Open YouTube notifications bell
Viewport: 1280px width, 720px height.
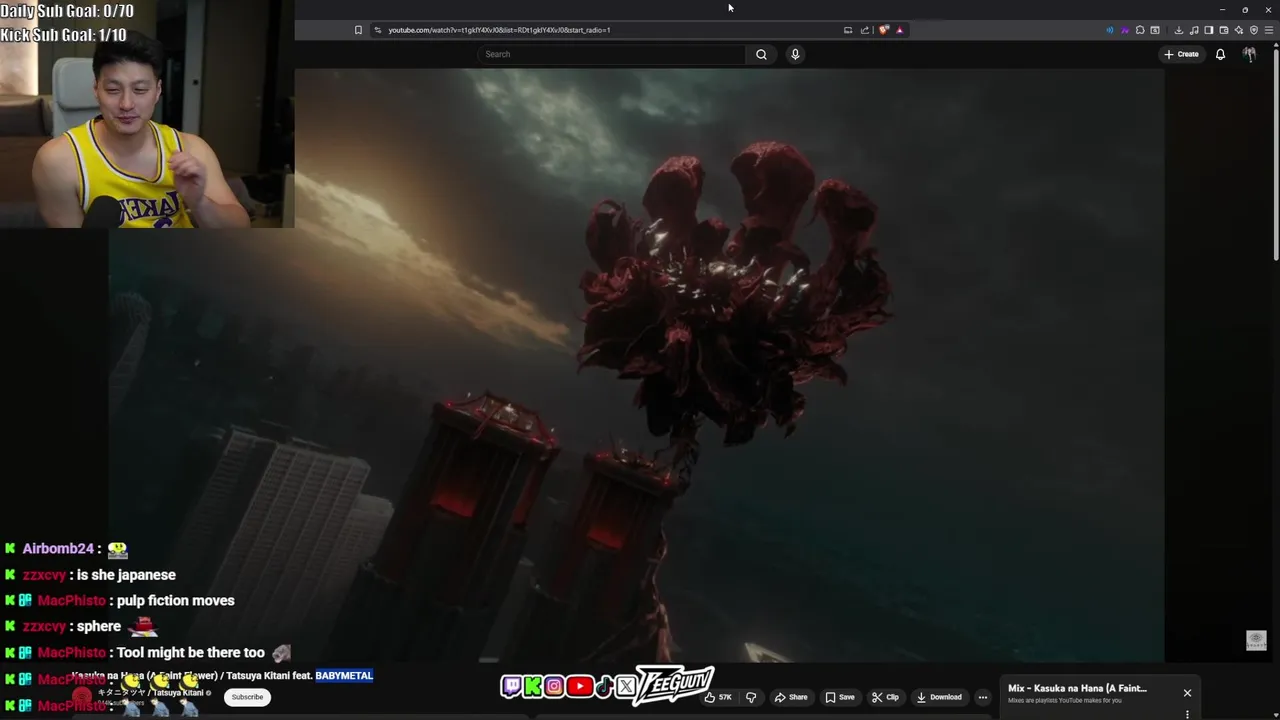click(x=1220, y=54)
